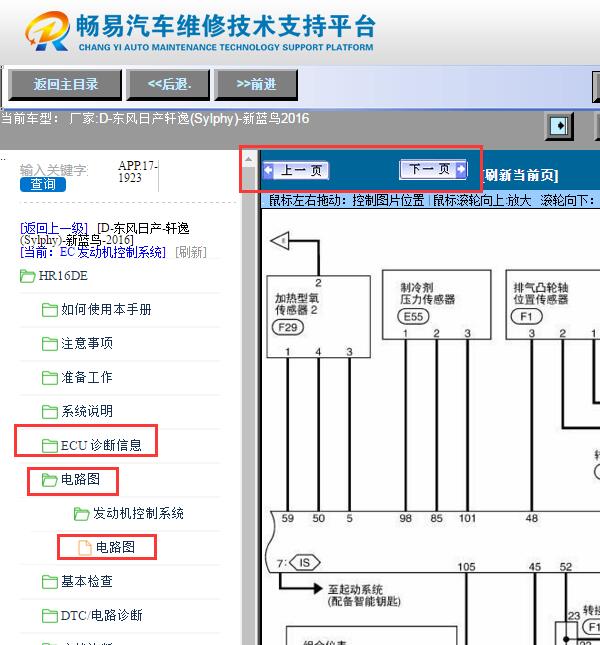600x645 pixels.
Task: Click the document icon beside 电路图 page
Action: [85, 548]
